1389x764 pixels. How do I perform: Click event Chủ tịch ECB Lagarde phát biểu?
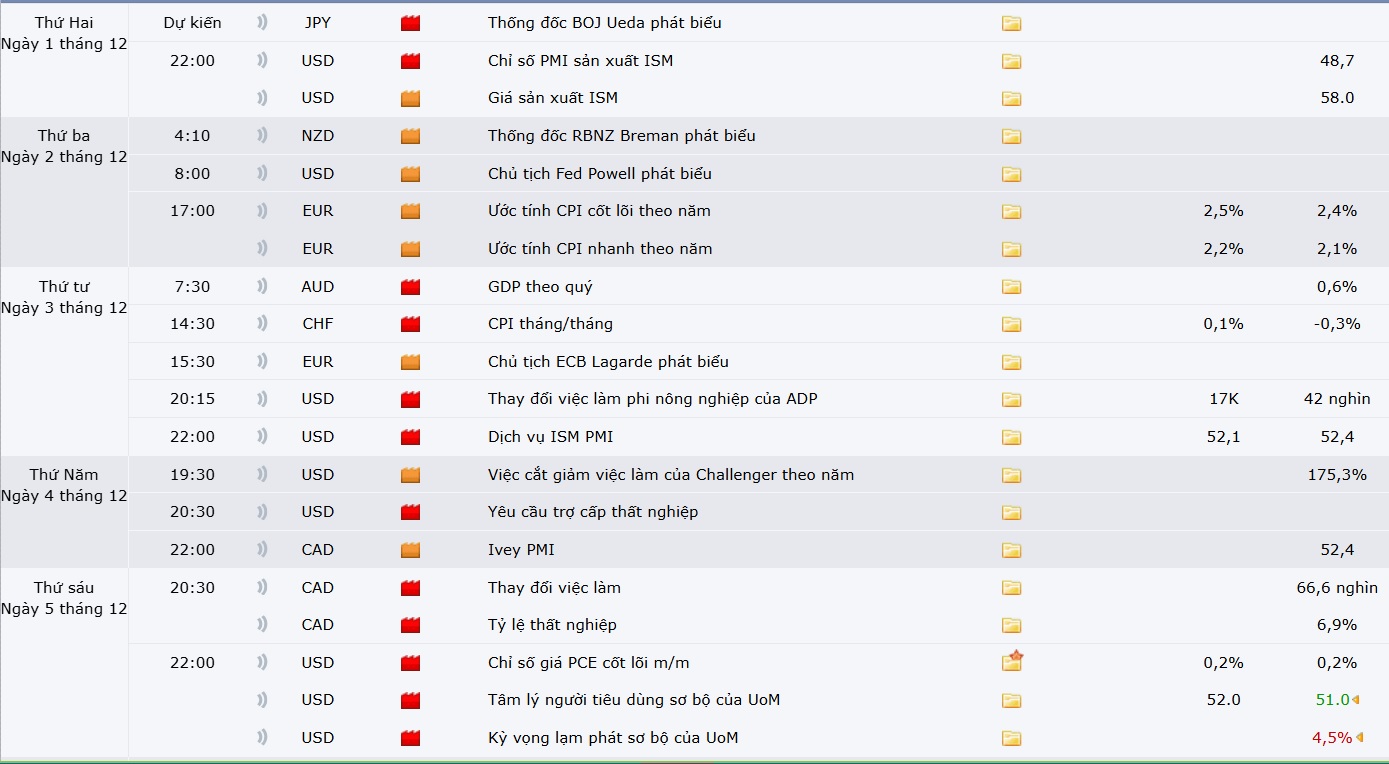point(608,362)
